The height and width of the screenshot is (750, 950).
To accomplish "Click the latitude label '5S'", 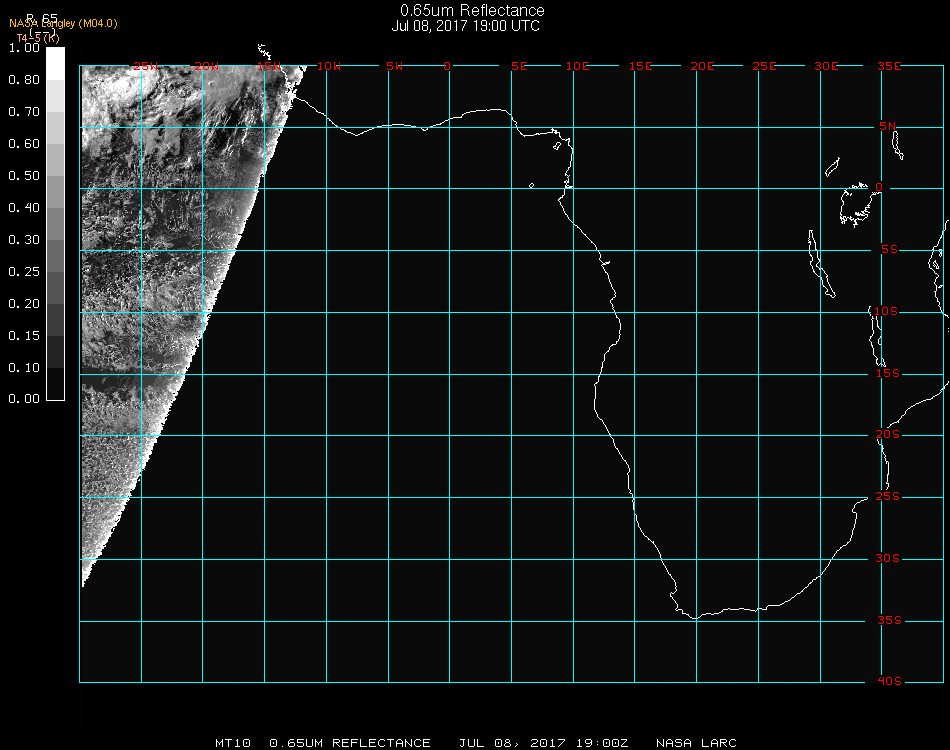I will (x=889, y=250).
